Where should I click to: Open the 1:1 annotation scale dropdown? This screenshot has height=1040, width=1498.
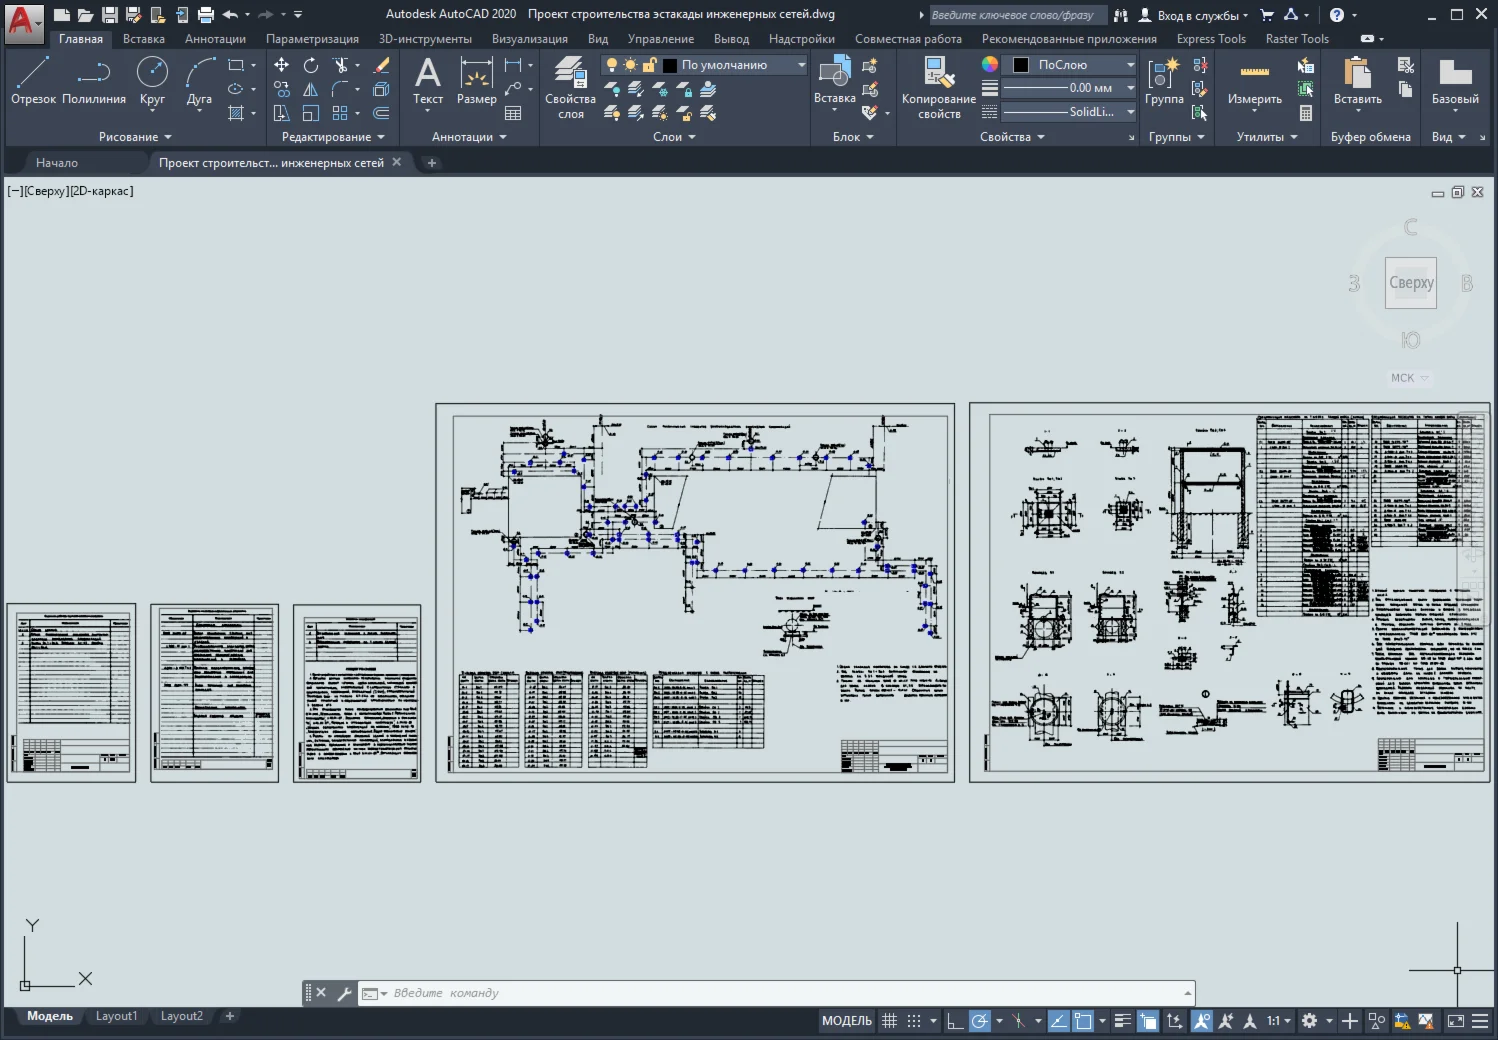[1279, 1021]
